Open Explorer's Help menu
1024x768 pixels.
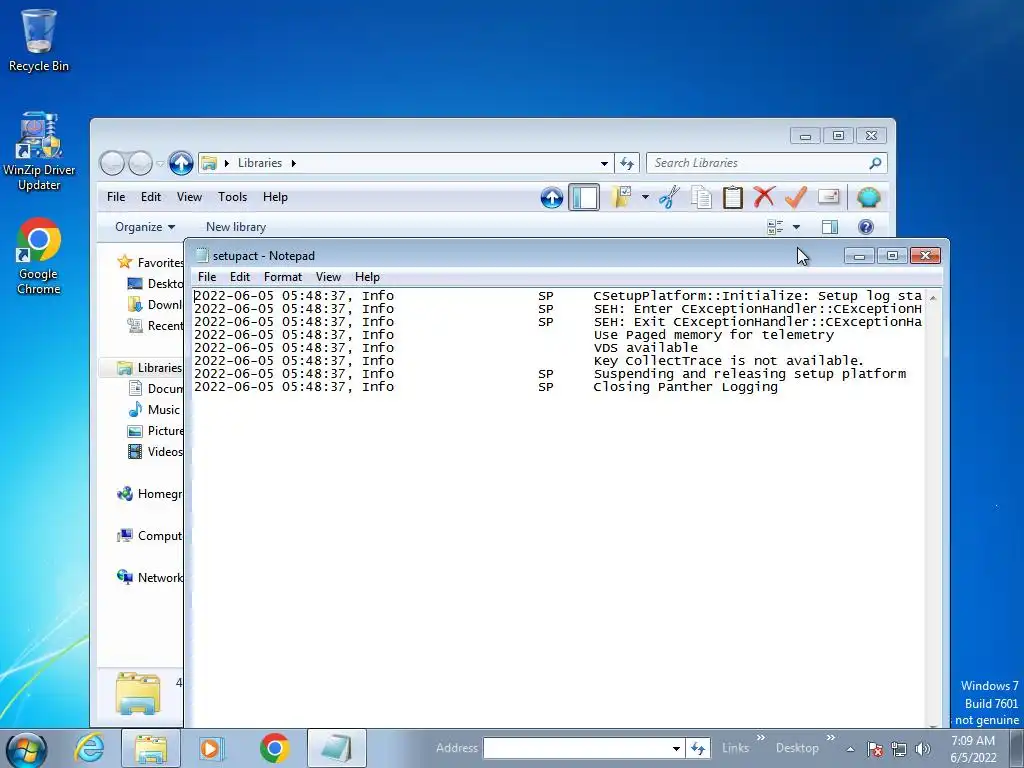[275, 197]
